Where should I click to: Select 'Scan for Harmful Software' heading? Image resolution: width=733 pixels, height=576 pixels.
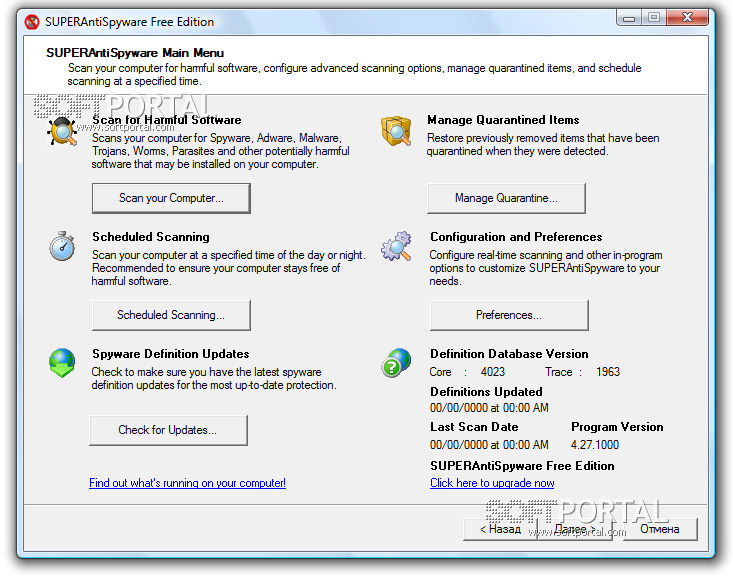pyautogui.click(x=166, y=120)
